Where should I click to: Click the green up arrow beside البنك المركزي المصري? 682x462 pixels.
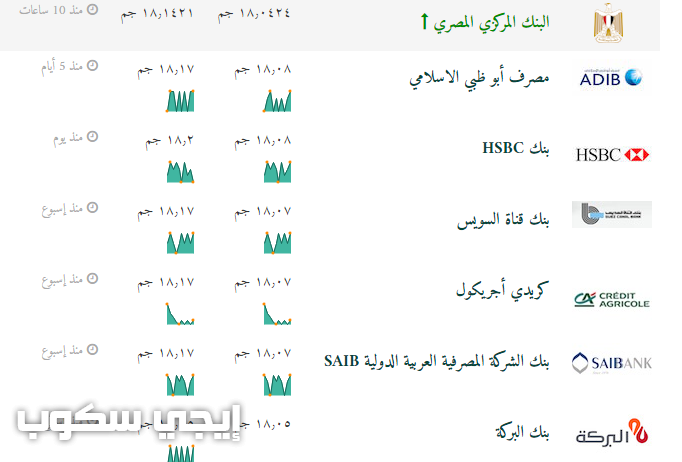[x=425, y=21]
